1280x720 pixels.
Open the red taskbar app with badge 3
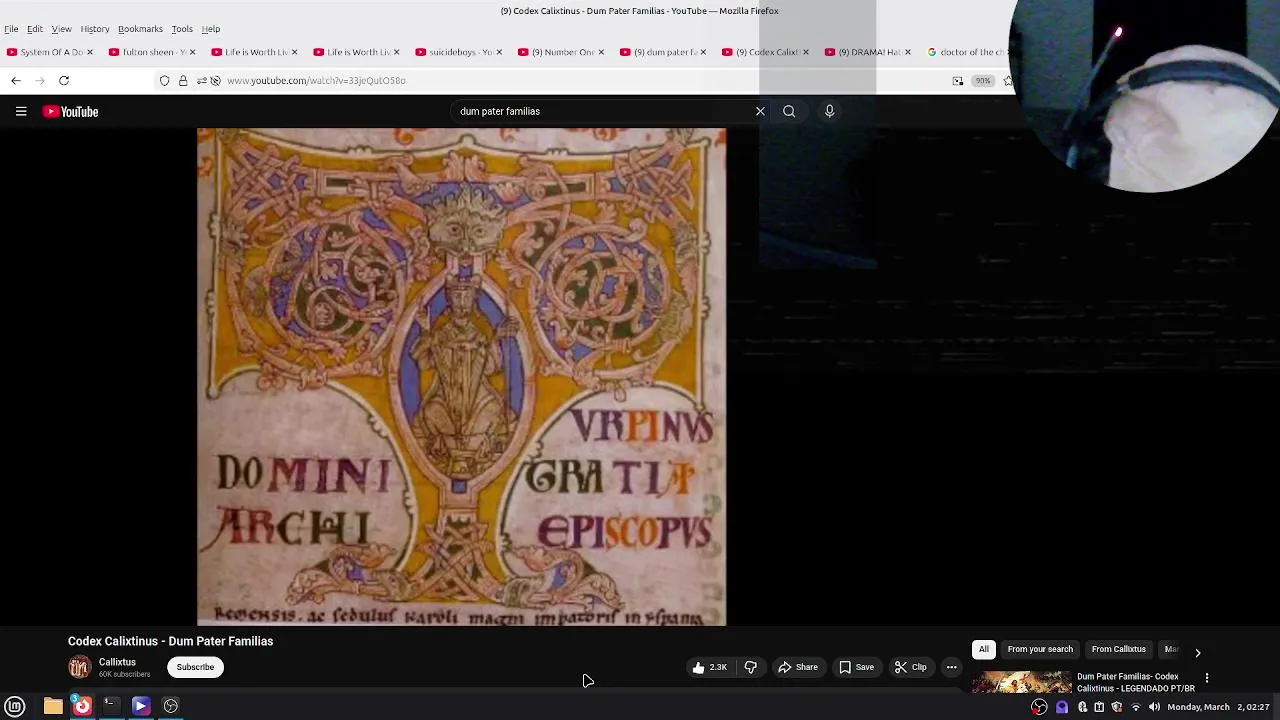pyautogui.click(x=82, y=706)
